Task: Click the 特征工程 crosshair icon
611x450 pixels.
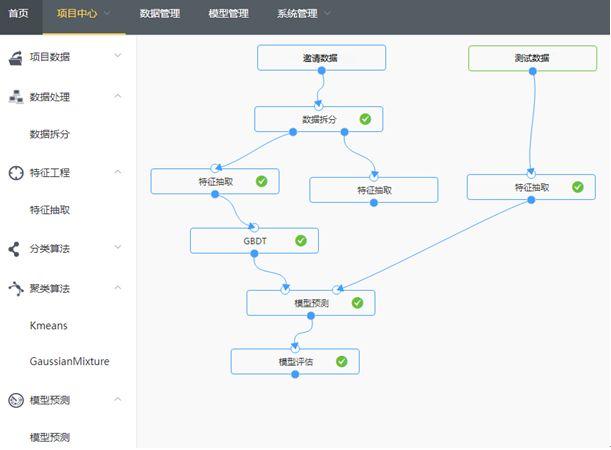Action: point(16,173)
